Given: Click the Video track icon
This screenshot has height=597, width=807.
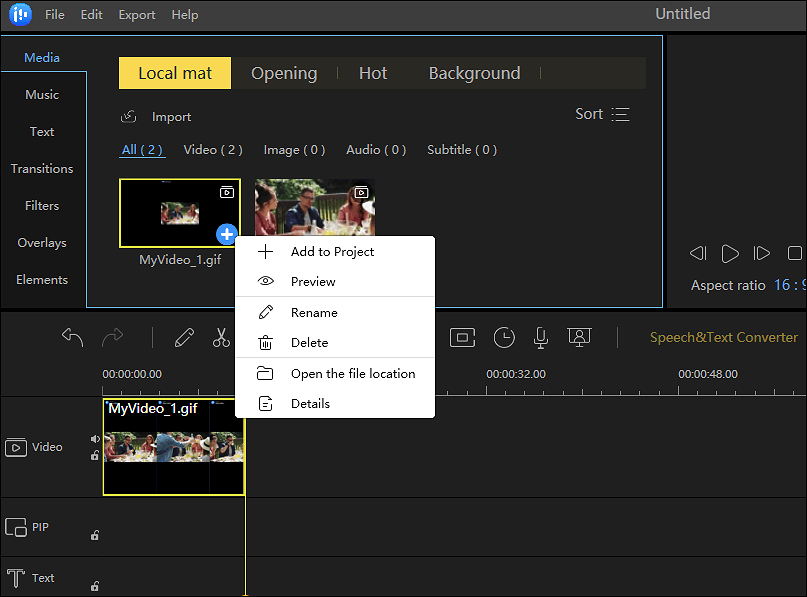Looking at the screenshot, I should coord(16,447).
